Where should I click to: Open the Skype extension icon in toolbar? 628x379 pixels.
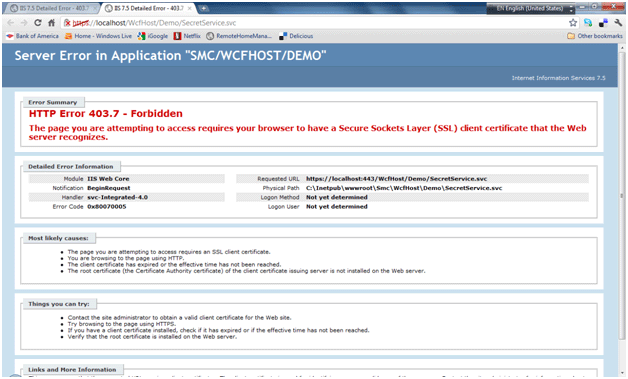pyautogui.click(x=588, y=23)
